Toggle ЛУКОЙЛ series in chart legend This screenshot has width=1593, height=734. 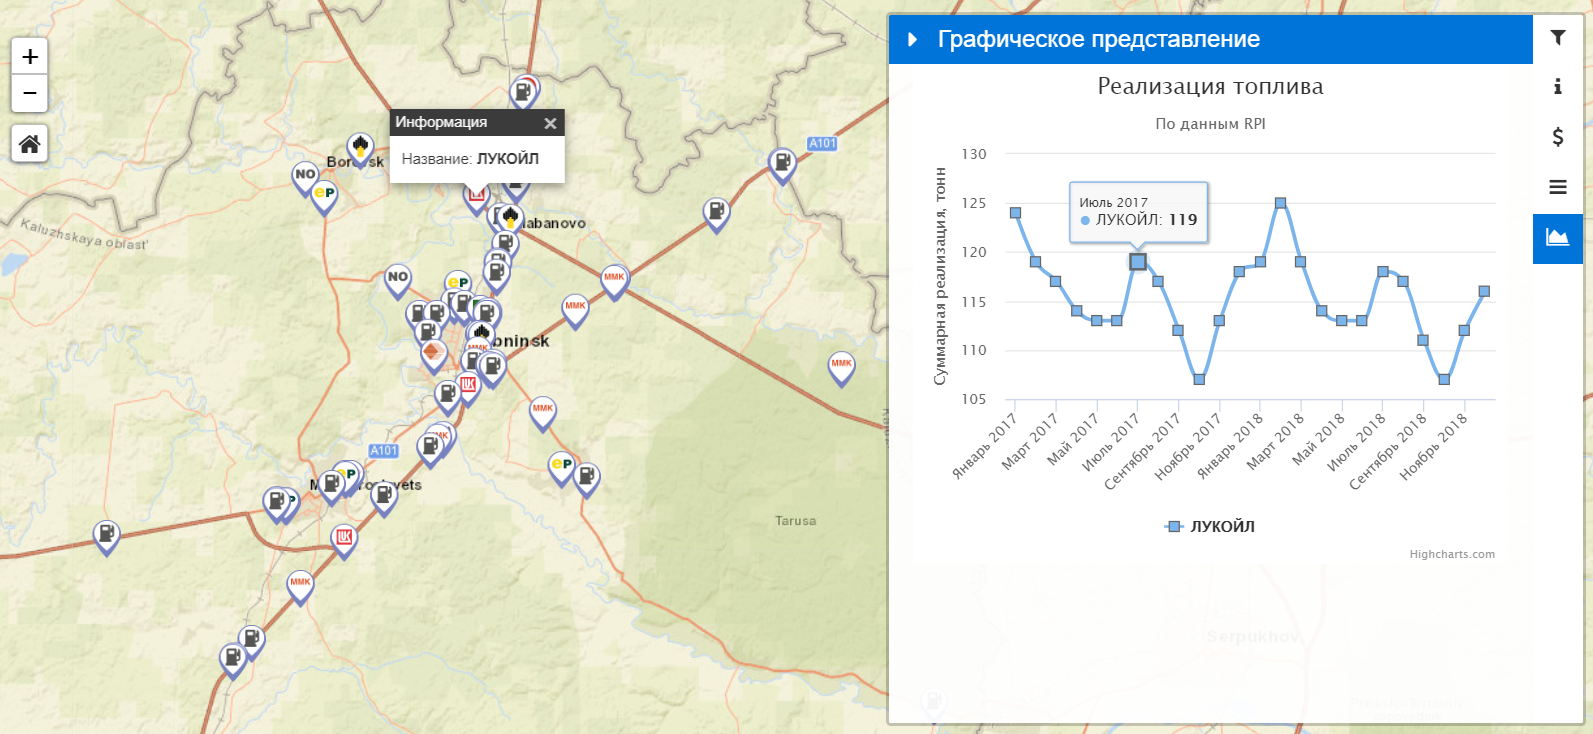coord(1210,526)
